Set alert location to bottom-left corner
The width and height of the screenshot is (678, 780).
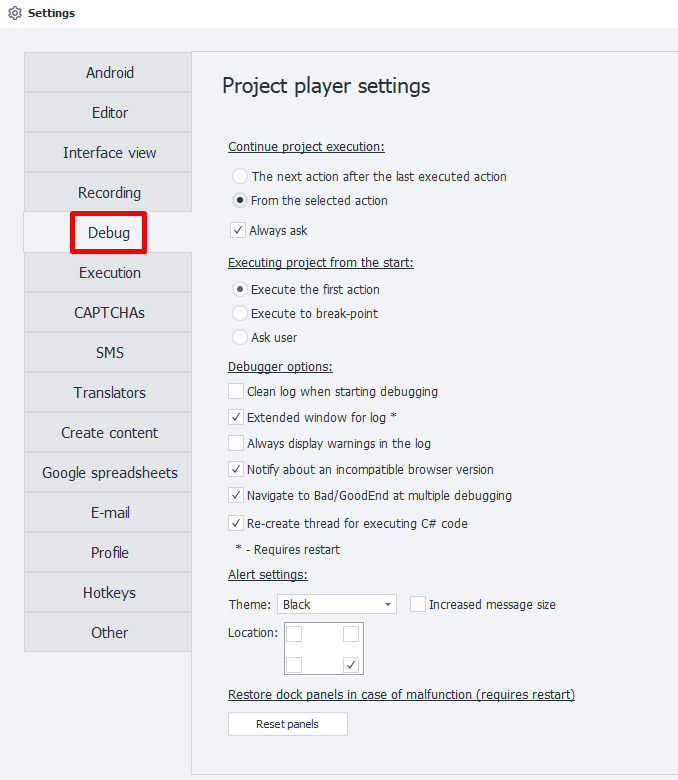[x=295, y=664]
